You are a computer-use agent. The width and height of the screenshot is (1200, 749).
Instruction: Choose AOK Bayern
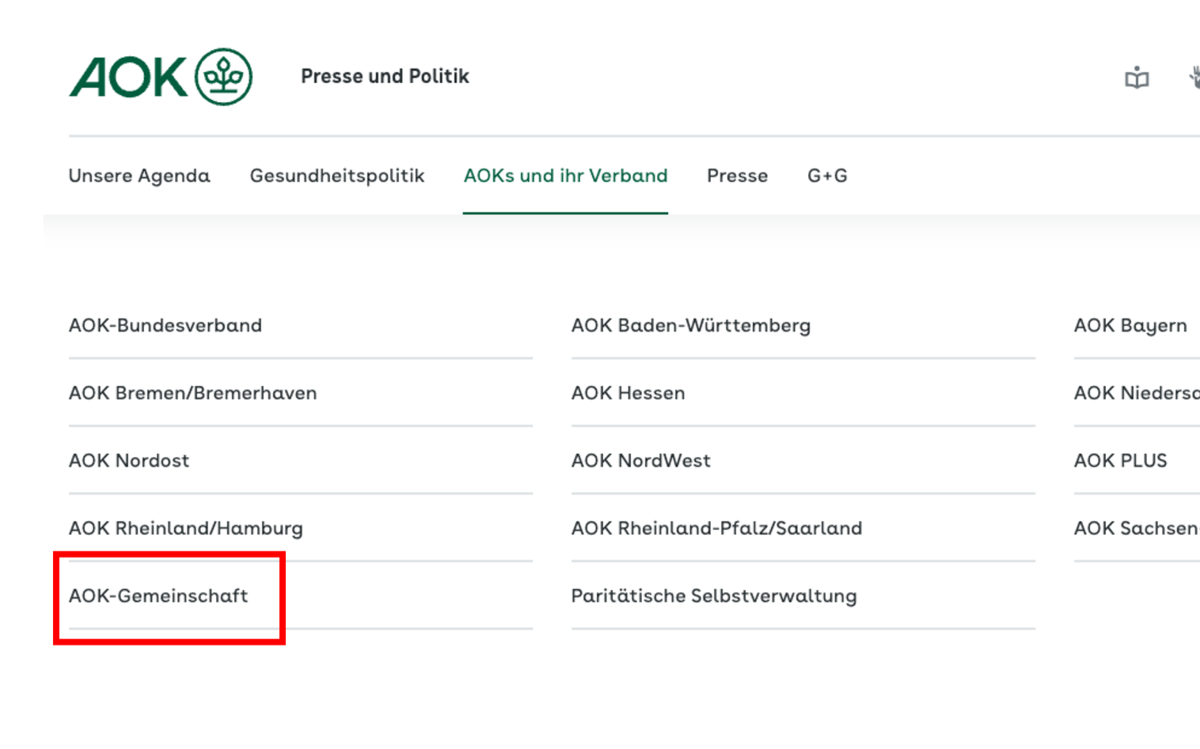1130,326
